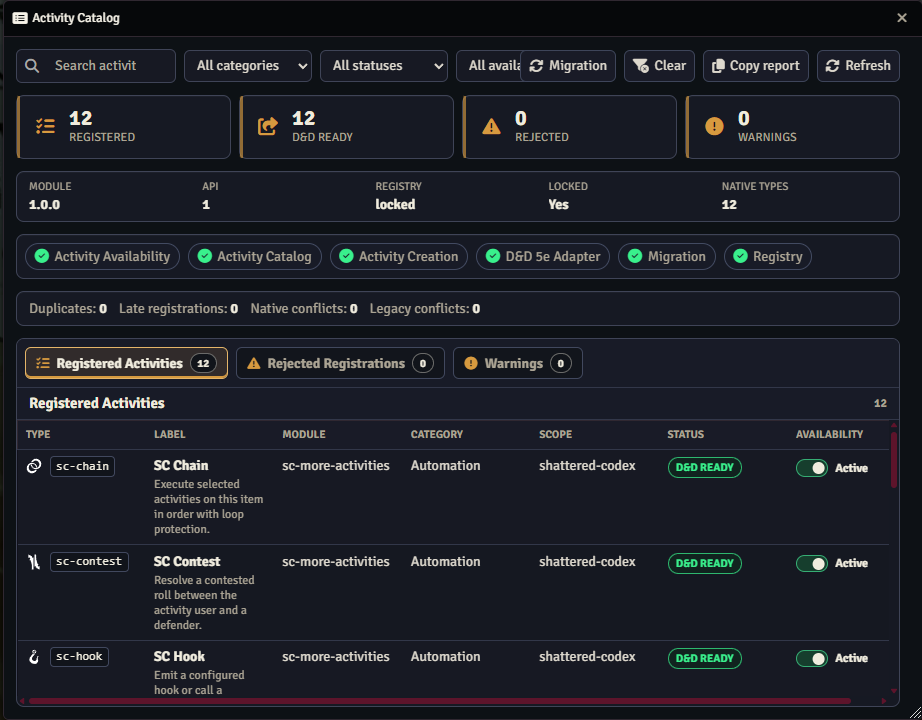Image resolution: width=922 pixels, height=720 pixels.
Task: Click the Late registrations: 0 text
Action: [178, 308]
